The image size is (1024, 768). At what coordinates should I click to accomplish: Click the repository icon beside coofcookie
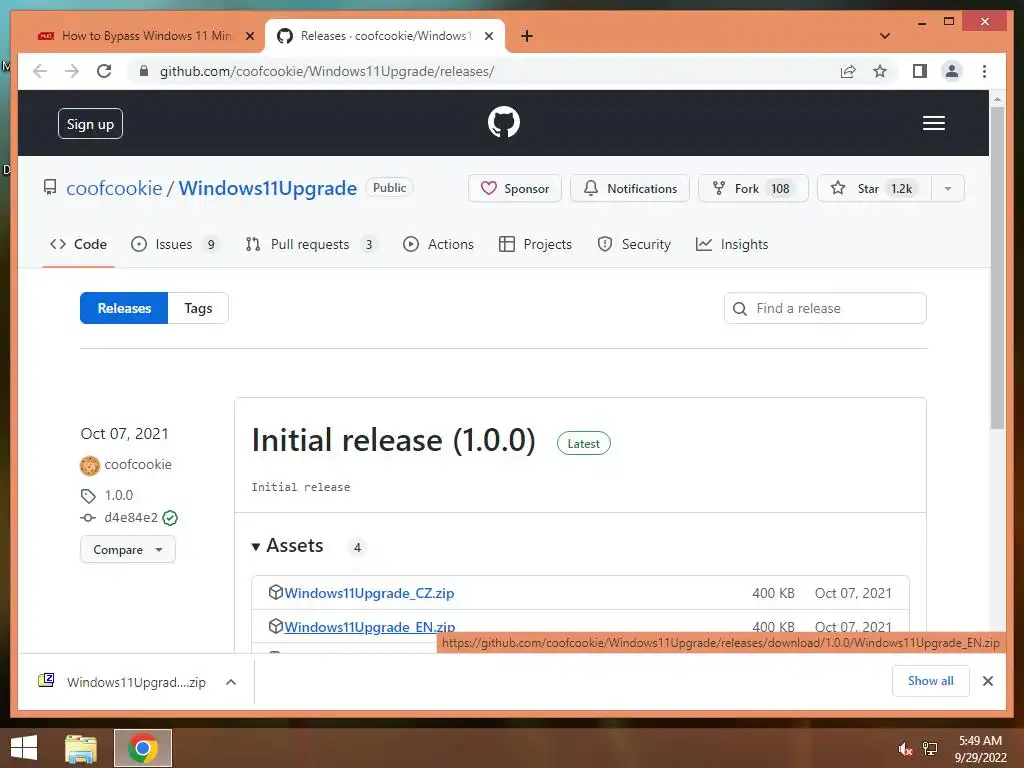pos(50,188)
